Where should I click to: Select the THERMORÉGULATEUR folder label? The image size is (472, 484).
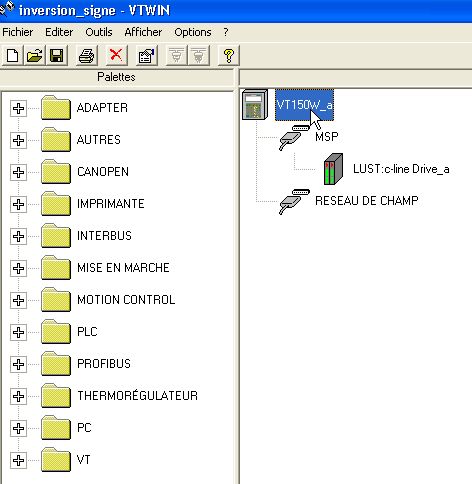pyautogui.click(x=137, y=396)
